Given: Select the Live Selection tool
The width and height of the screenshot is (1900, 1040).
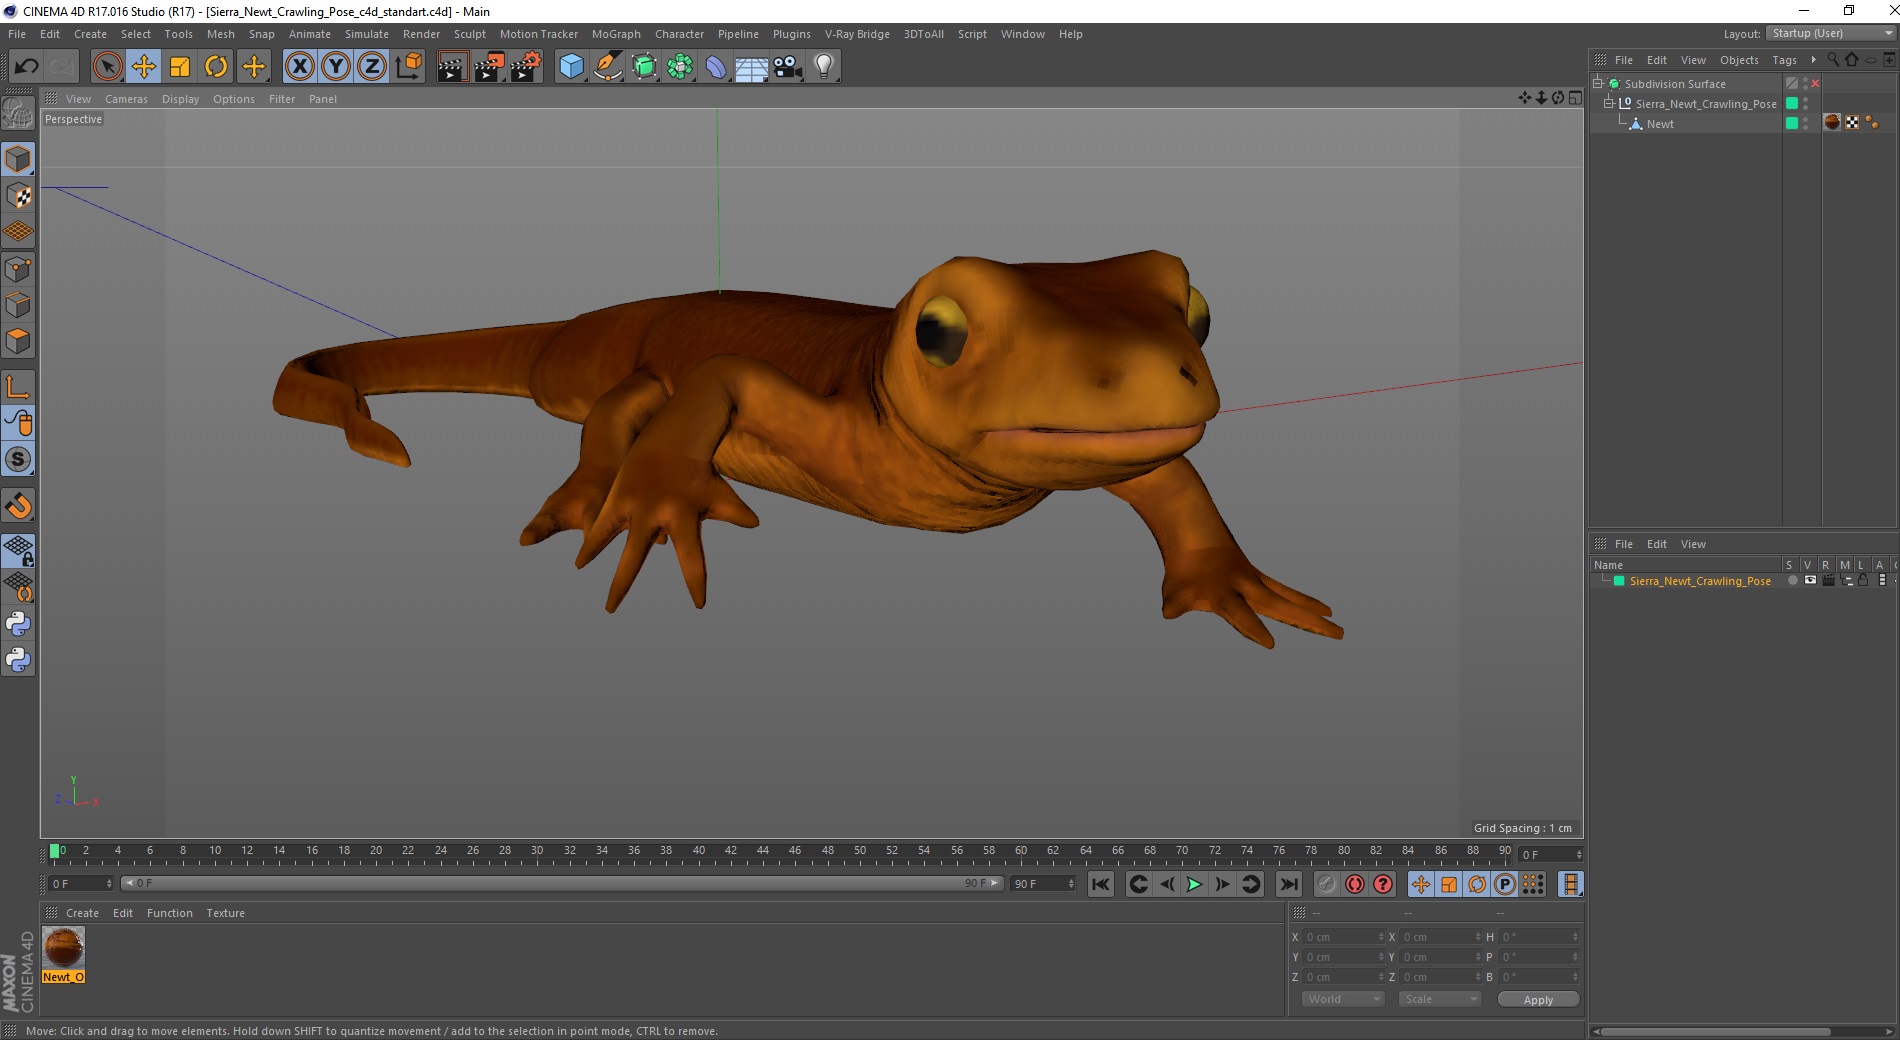Looking at the screenshot, I should point(107,67).
